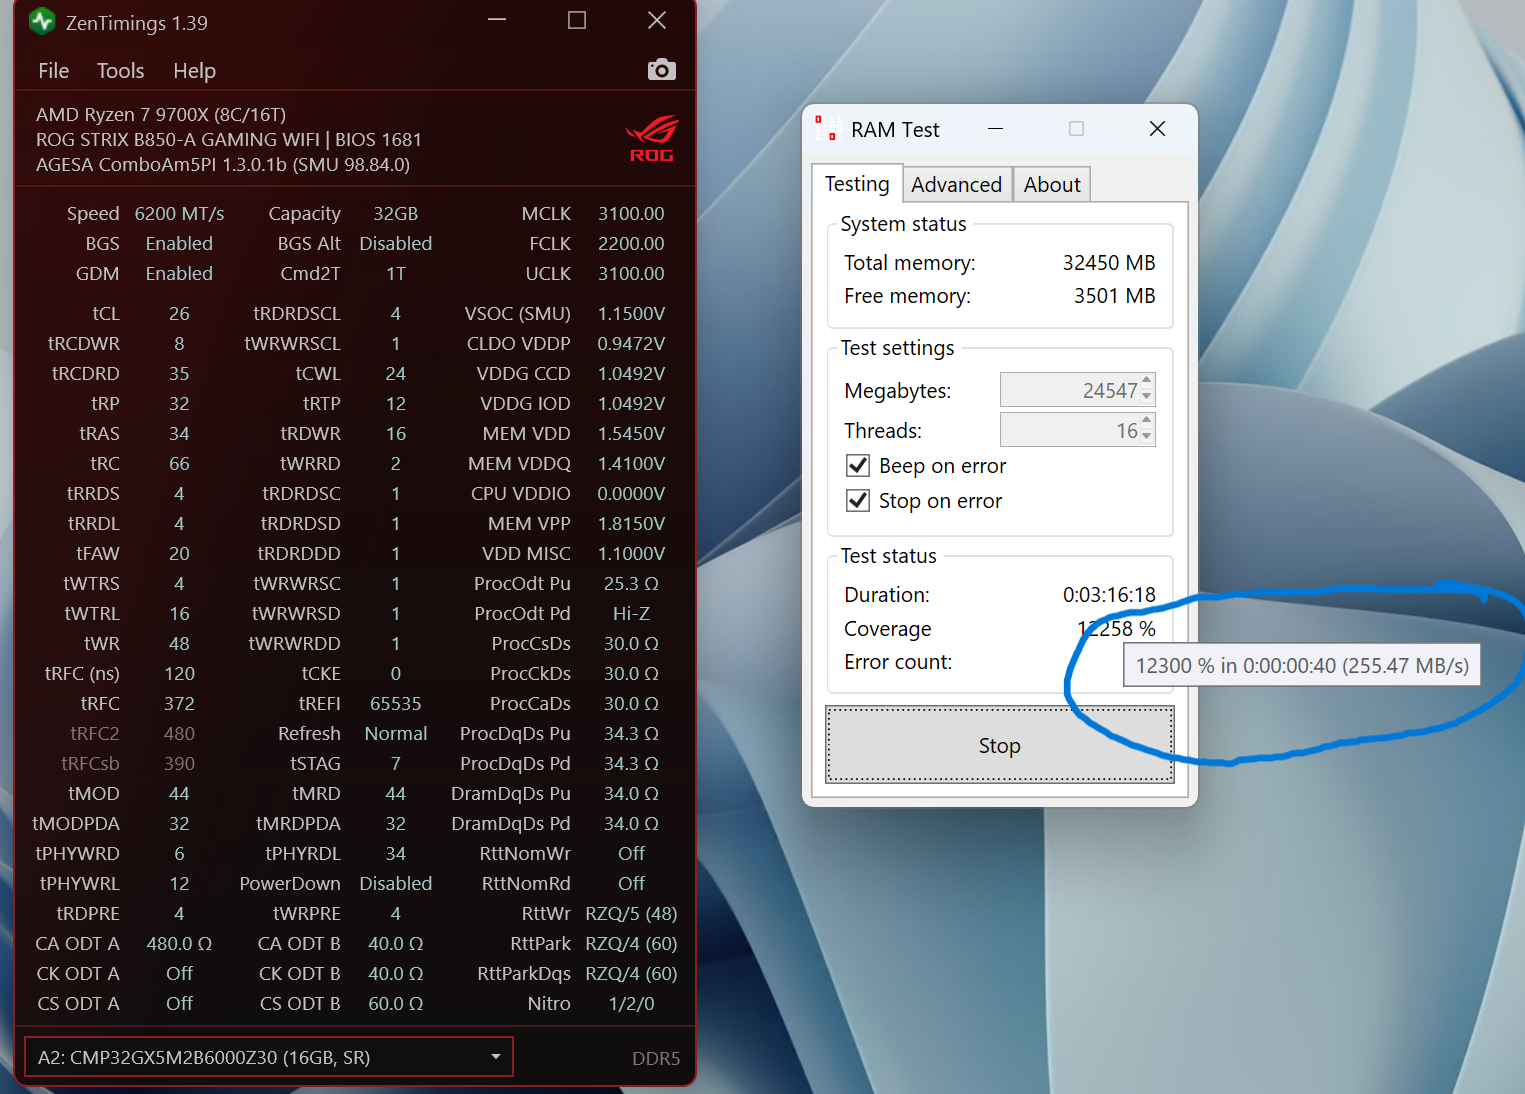Click the VDD MISC value 1.1000V
The image size is (1525, 1094).
pyautogui.click(x=631, y=554)
